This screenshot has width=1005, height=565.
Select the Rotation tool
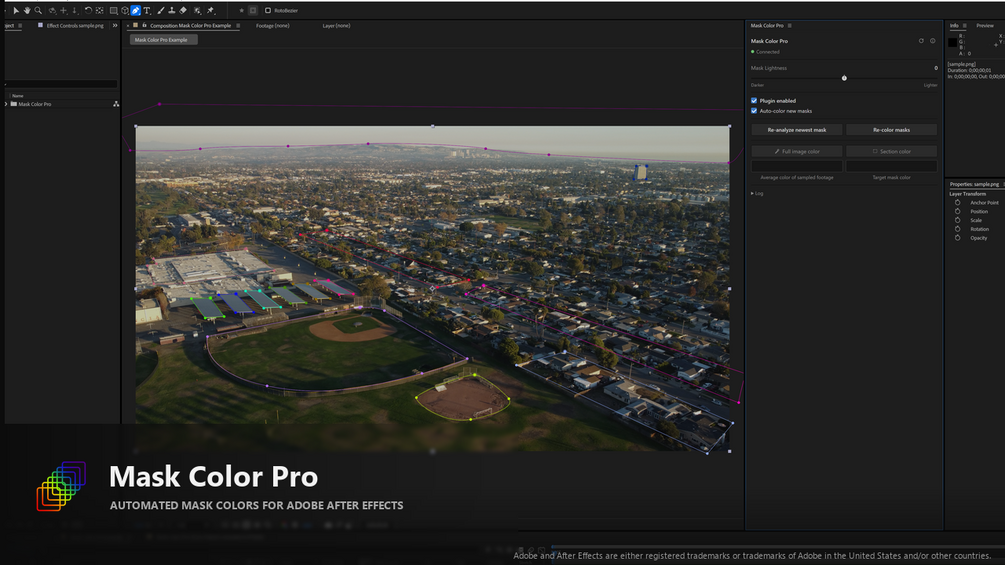pyautogui.click(x=88, y=10)
